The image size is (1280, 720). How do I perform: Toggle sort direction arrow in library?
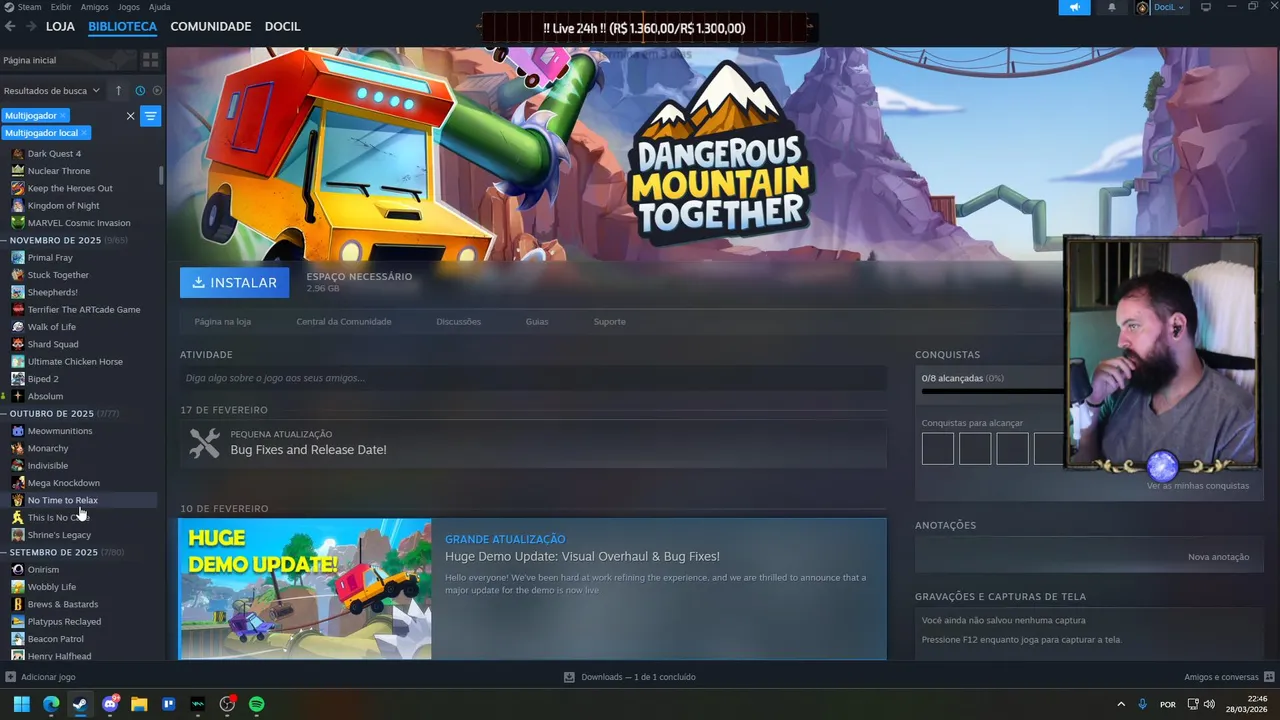(118, 91)
